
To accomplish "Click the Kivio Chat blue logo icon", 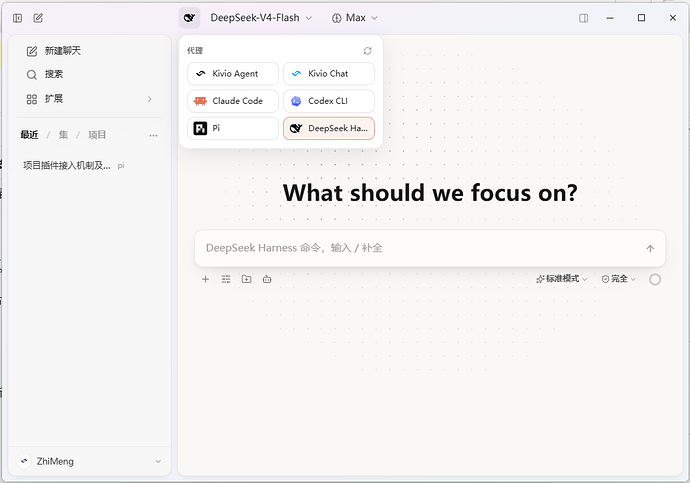I will [x=297, y=74].
